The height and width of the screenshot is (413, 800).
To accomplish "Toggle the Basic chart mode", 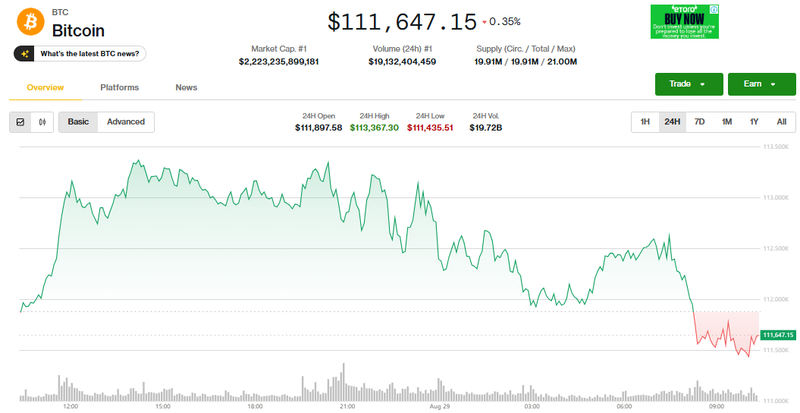I will (x=78, y=122).
